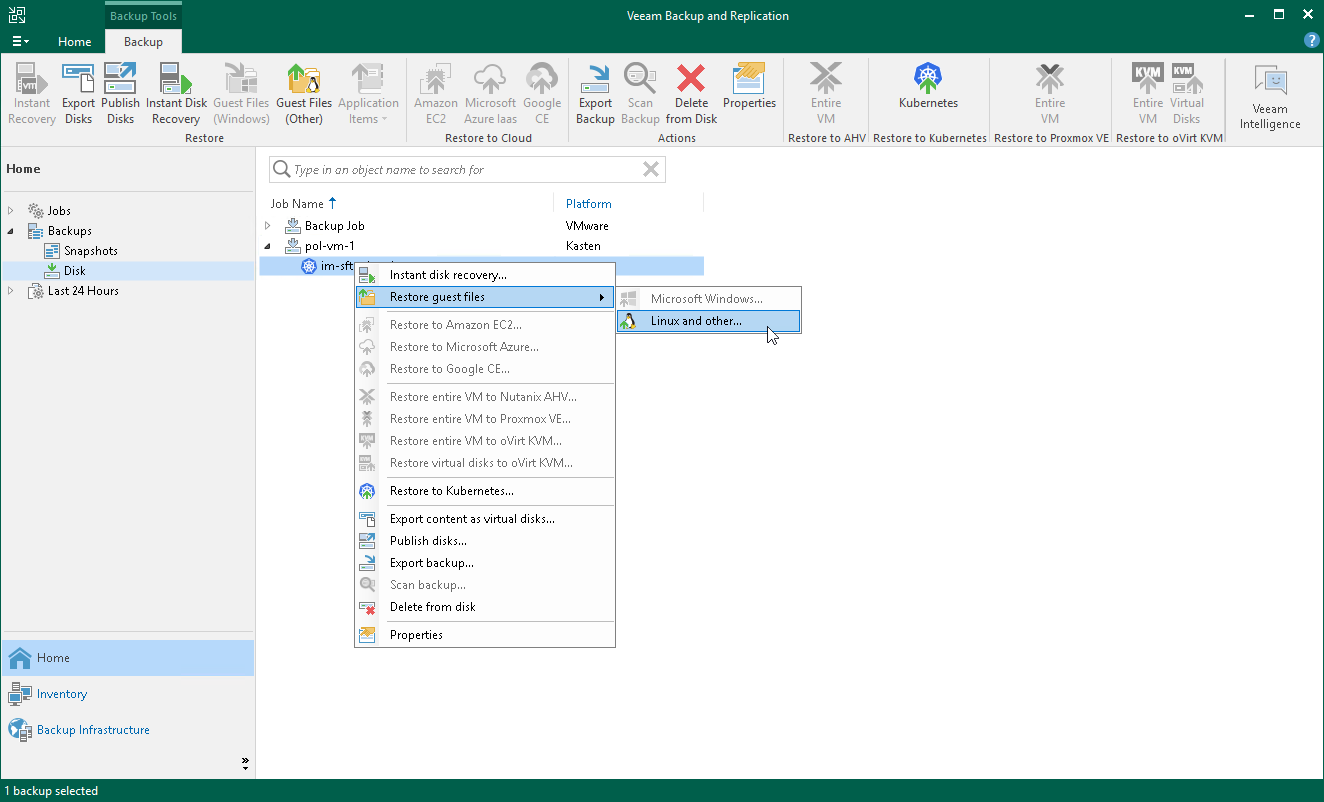The image size is (1324, 802).
Task: Choose Instant disk recovery context menu item
Action: click(x=485, y=275)
